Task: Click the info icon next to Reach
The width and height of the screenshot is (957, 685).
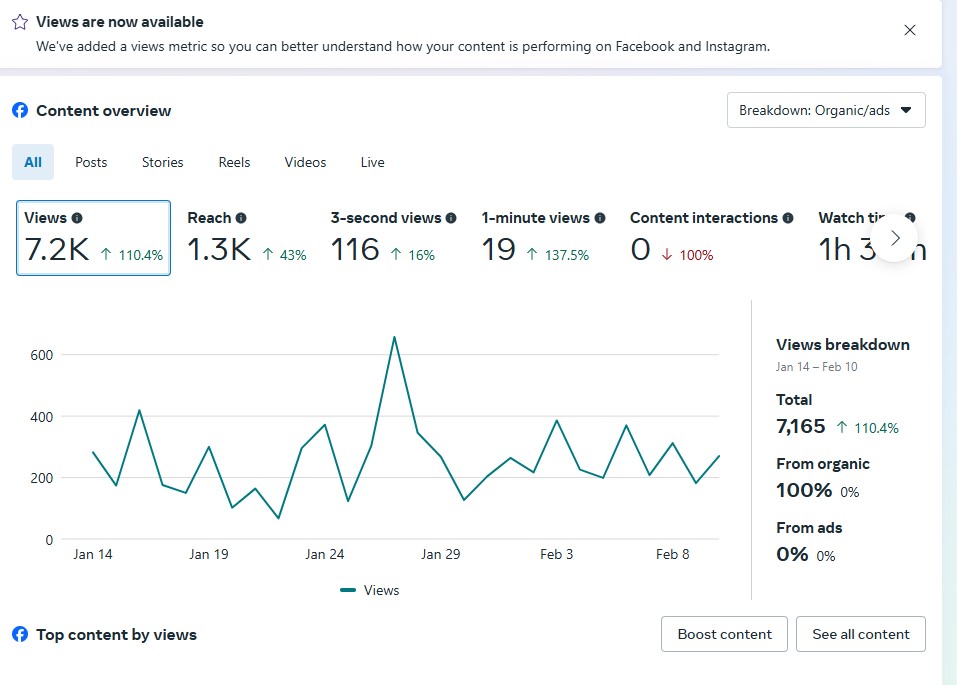Action: [241, 218]
